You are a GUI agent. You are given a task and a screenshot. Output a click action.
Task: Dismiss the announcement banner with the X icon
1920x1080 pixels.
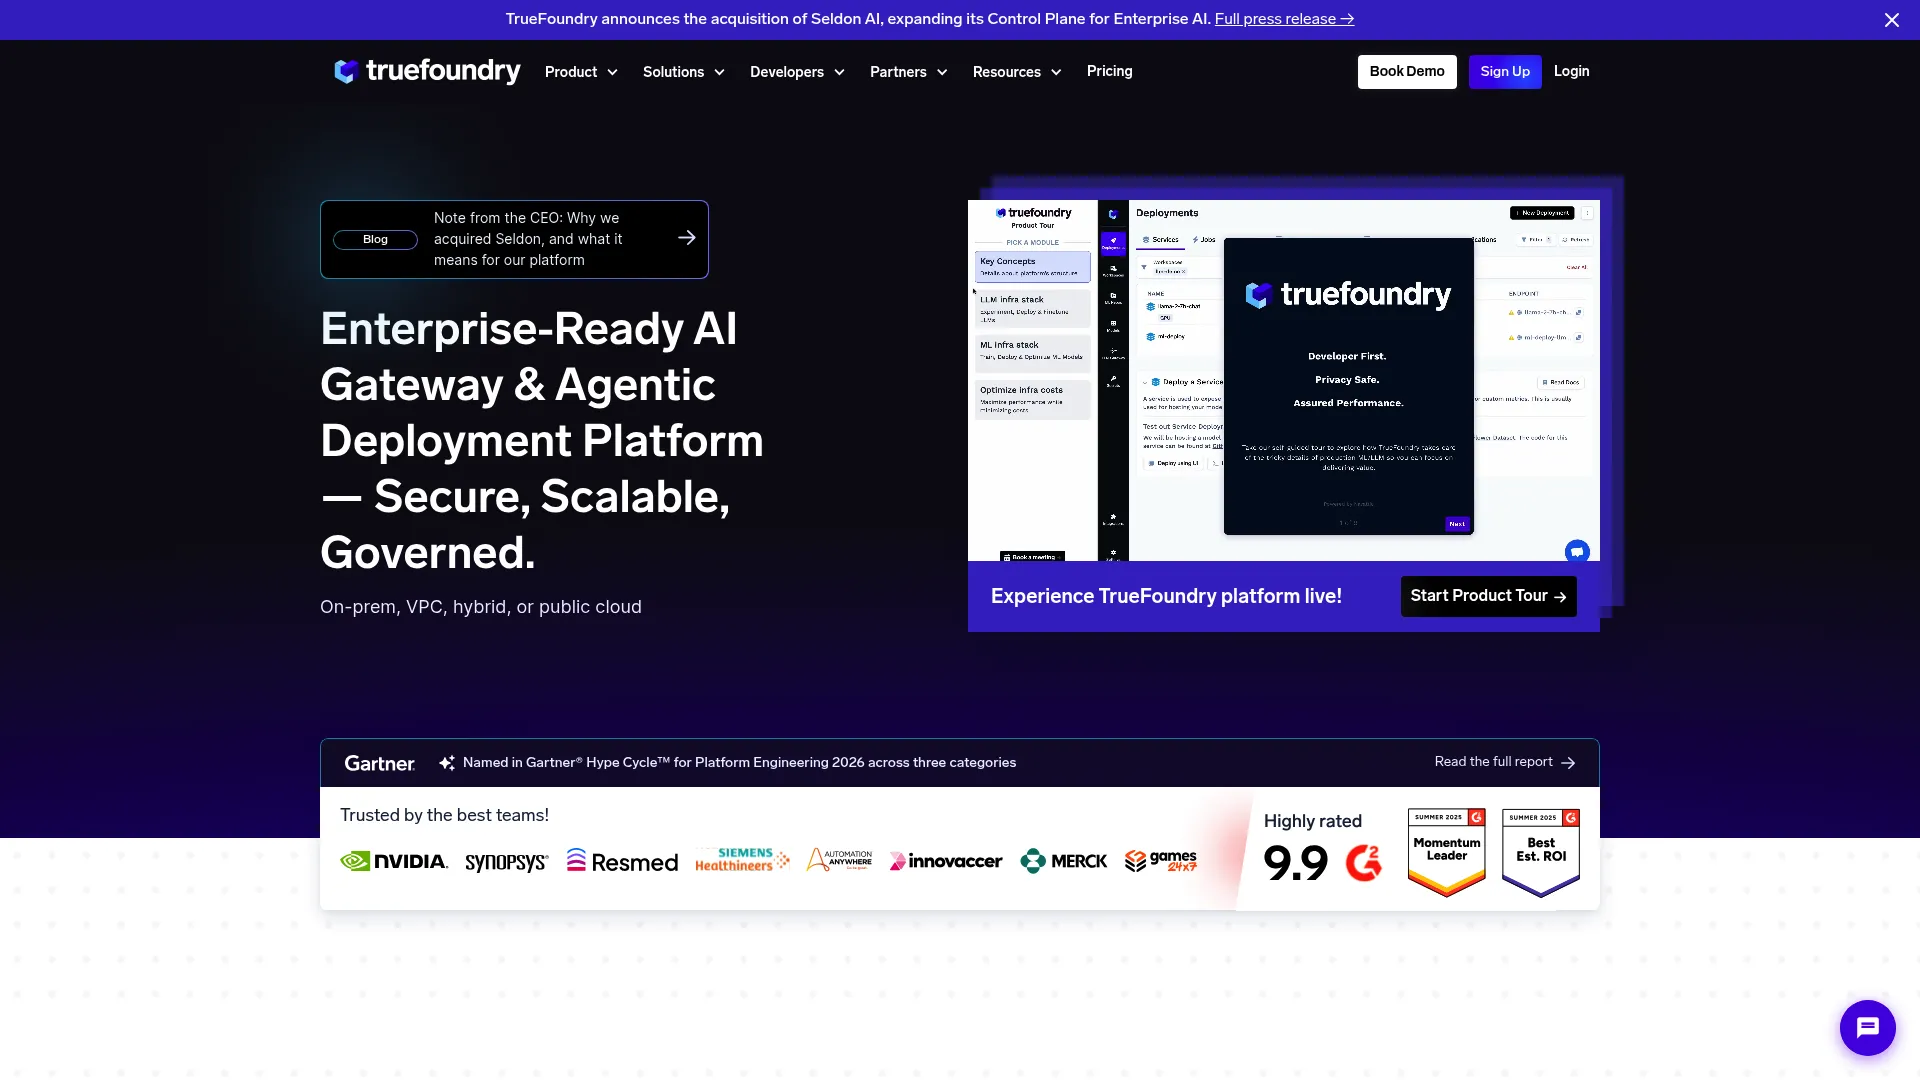(x=1891, y=20)
